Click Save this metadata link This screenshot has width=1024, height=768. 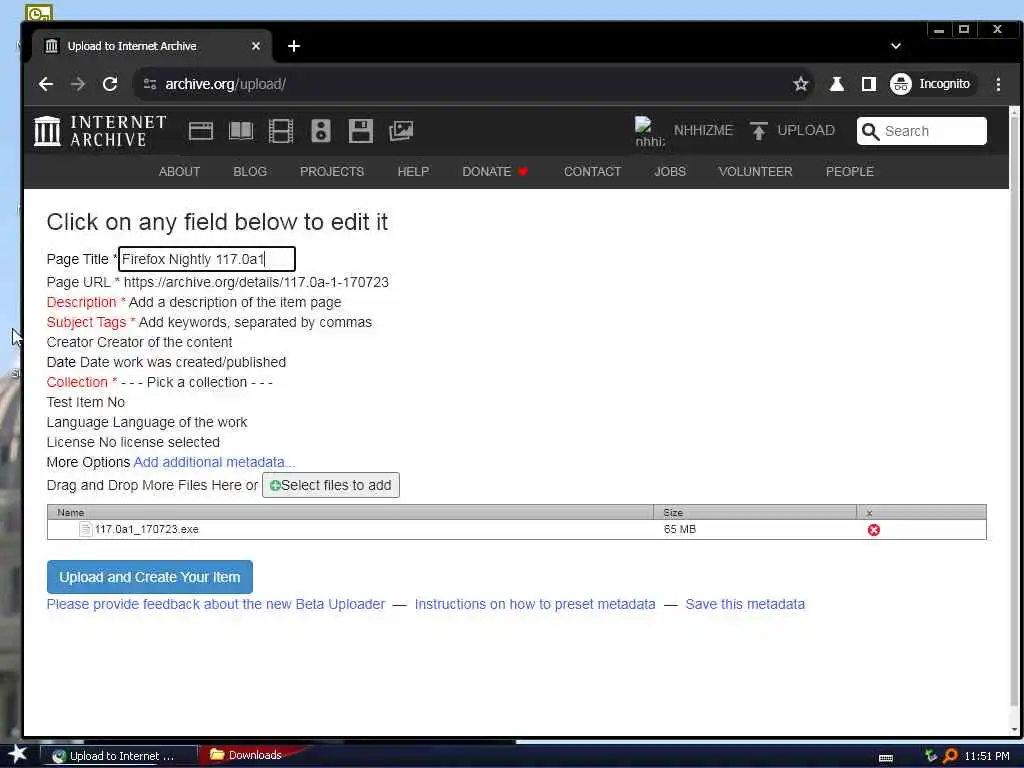(x=745, y=605)
